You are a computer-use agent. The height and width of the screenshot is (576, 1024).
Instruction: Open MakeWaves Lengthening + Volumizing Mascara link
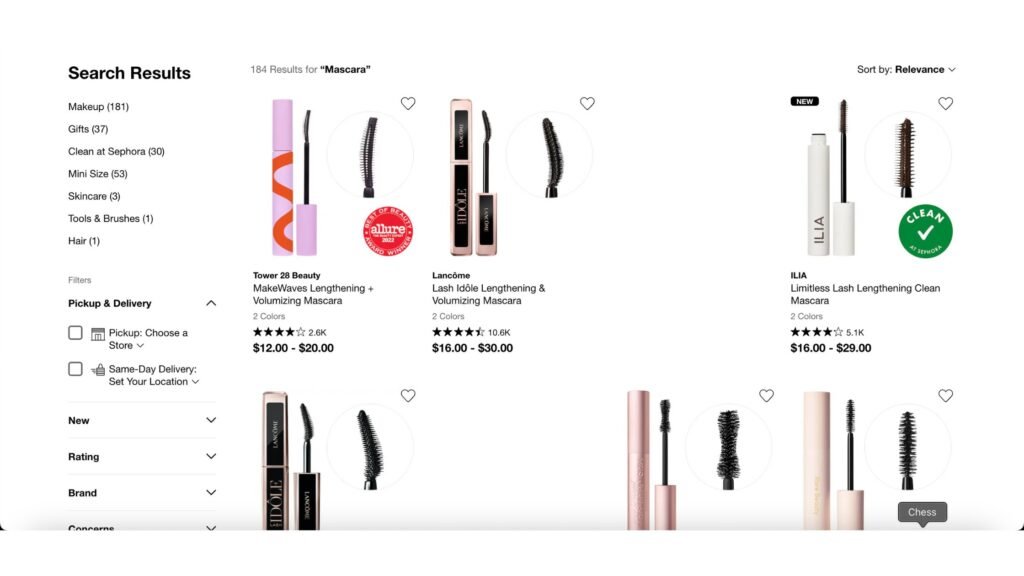[x=313, y=295]
